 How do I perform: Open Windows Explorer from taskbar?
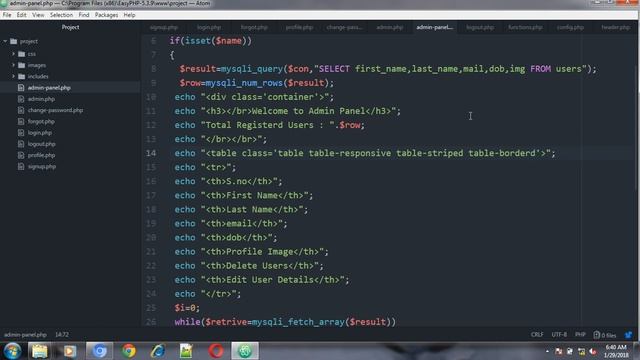[x=40, y=351]
